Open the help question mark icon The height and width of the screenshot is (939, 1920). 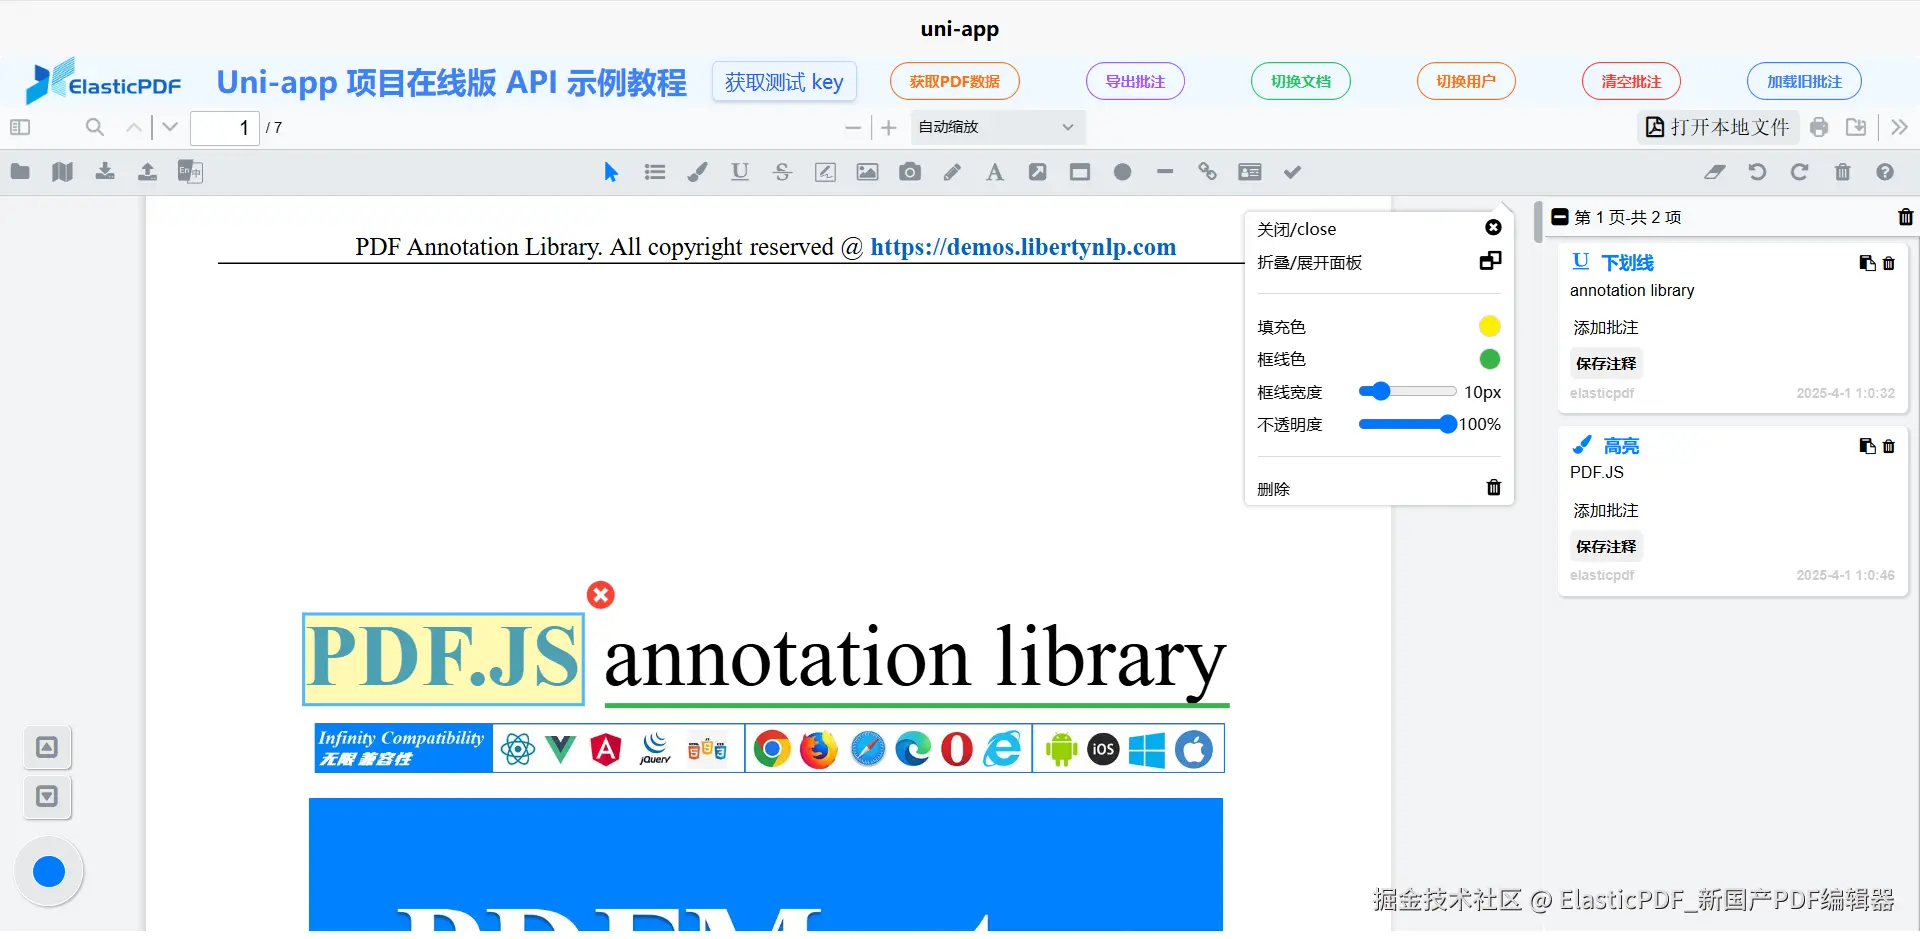click(1885, 172)
